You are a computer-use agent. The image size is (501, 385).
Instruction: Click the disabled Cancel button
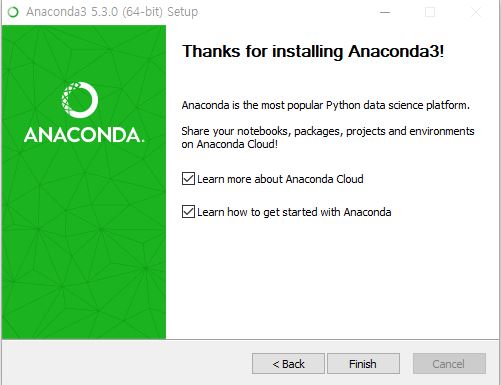(449, 364)
